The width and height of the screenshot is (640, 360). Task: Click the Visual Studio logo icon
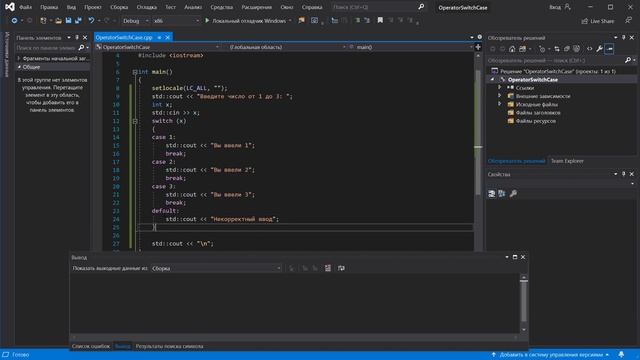point(10,7)
